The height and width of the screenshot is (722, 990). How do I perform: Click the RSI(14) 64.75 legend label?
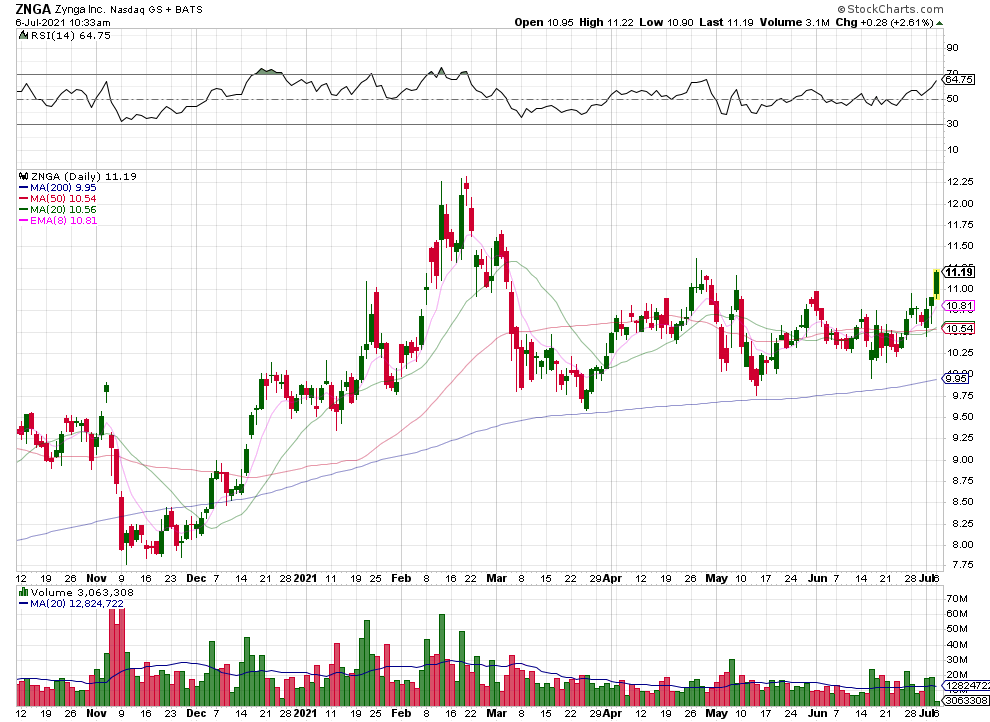point(70,35)
